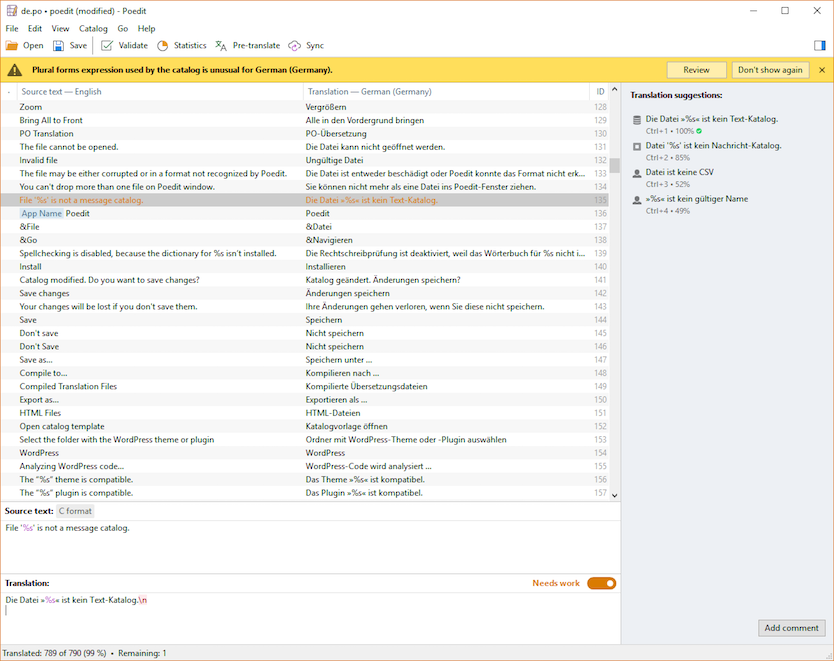Image resolution: width=834 pixels, height=661 pixels.
Task: Click the Sync cloud icon
Action: (x=294, y=46)
